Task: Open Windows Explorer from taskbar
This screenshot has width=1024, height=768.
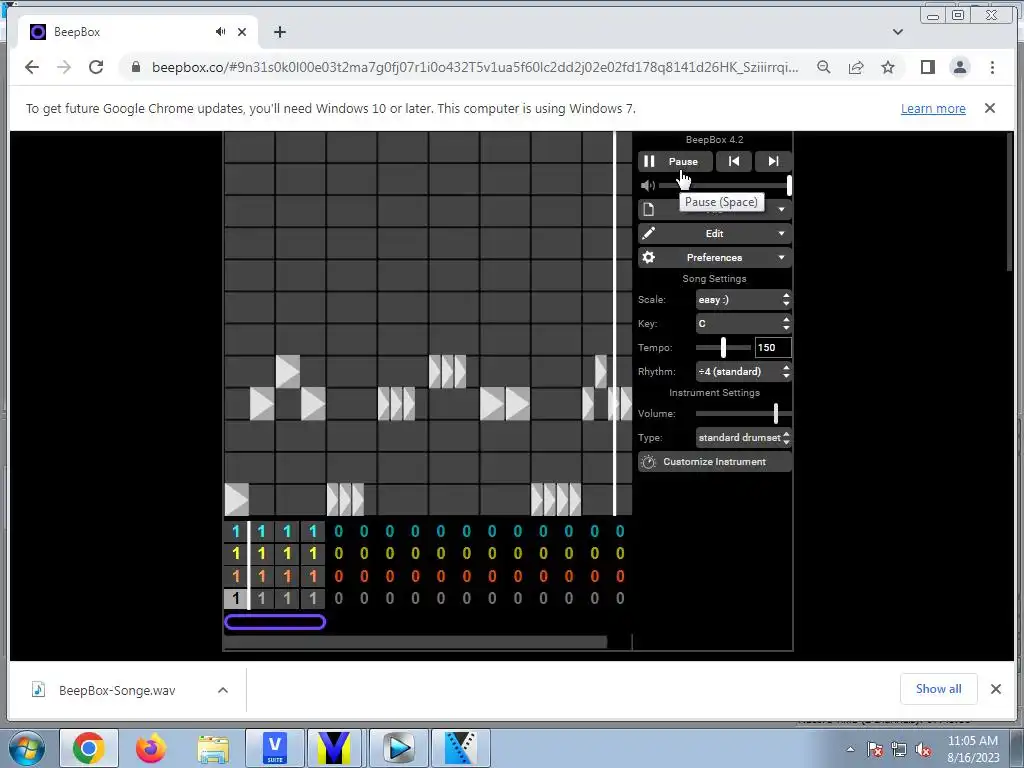Action: click(x=213, y=748)
